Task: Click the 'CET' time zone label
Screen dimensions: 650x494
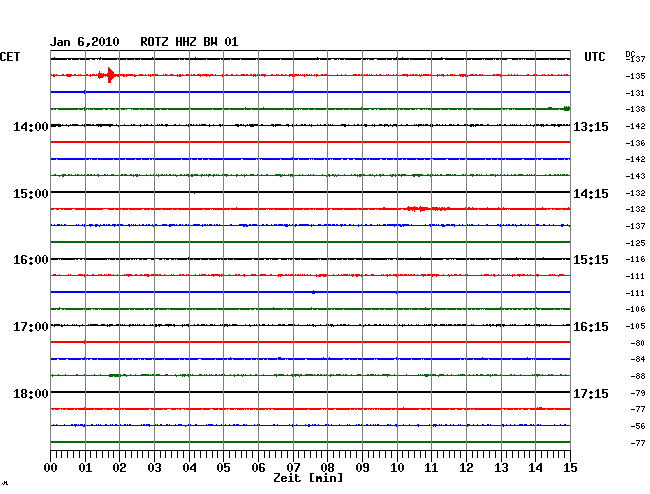Action: coord(10,57)
